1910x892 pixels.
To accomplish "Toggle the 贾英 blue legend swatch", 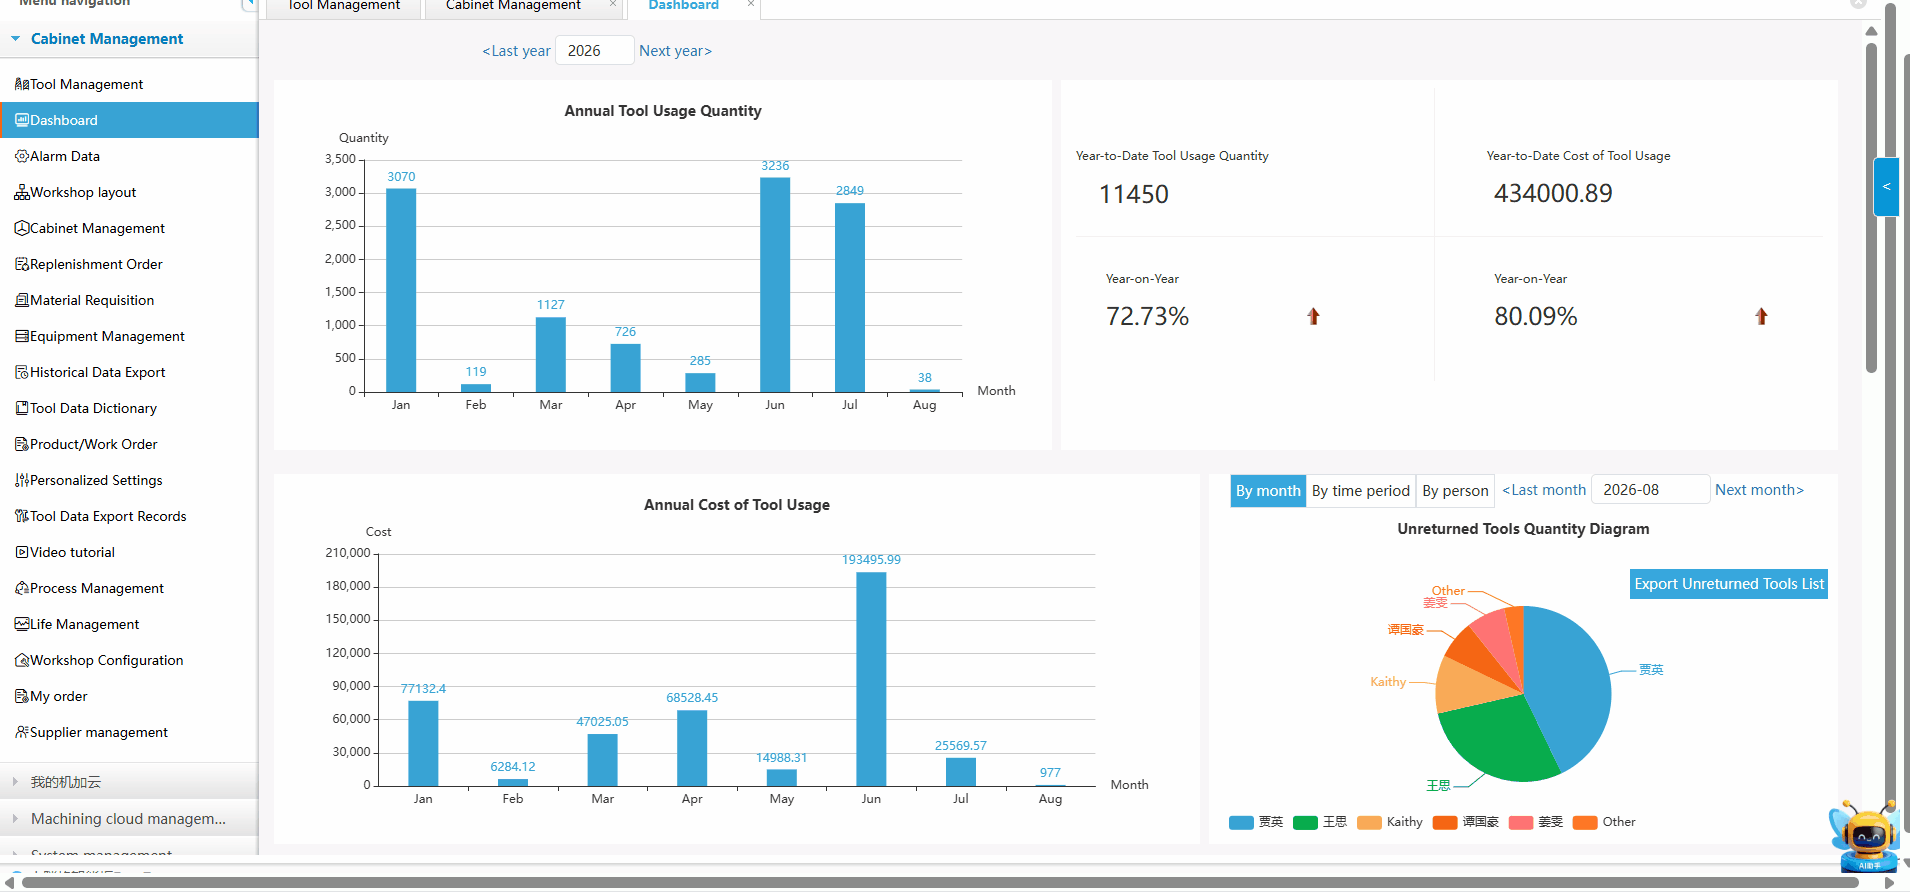I will point(1241,822).
